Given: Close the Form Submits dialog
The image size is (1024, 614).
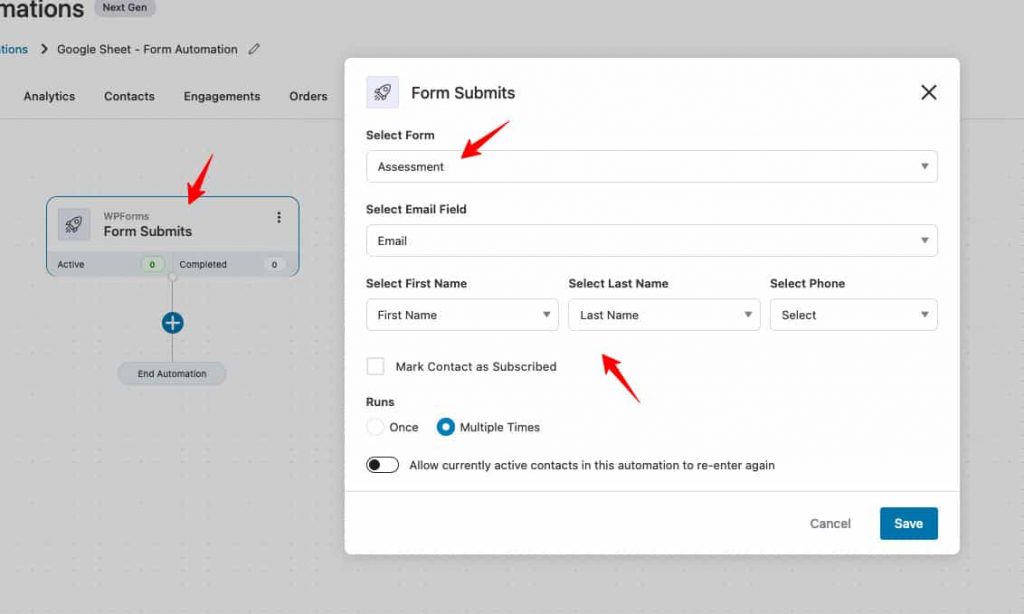Looking at the screenshot, I should tap(928, 93).
